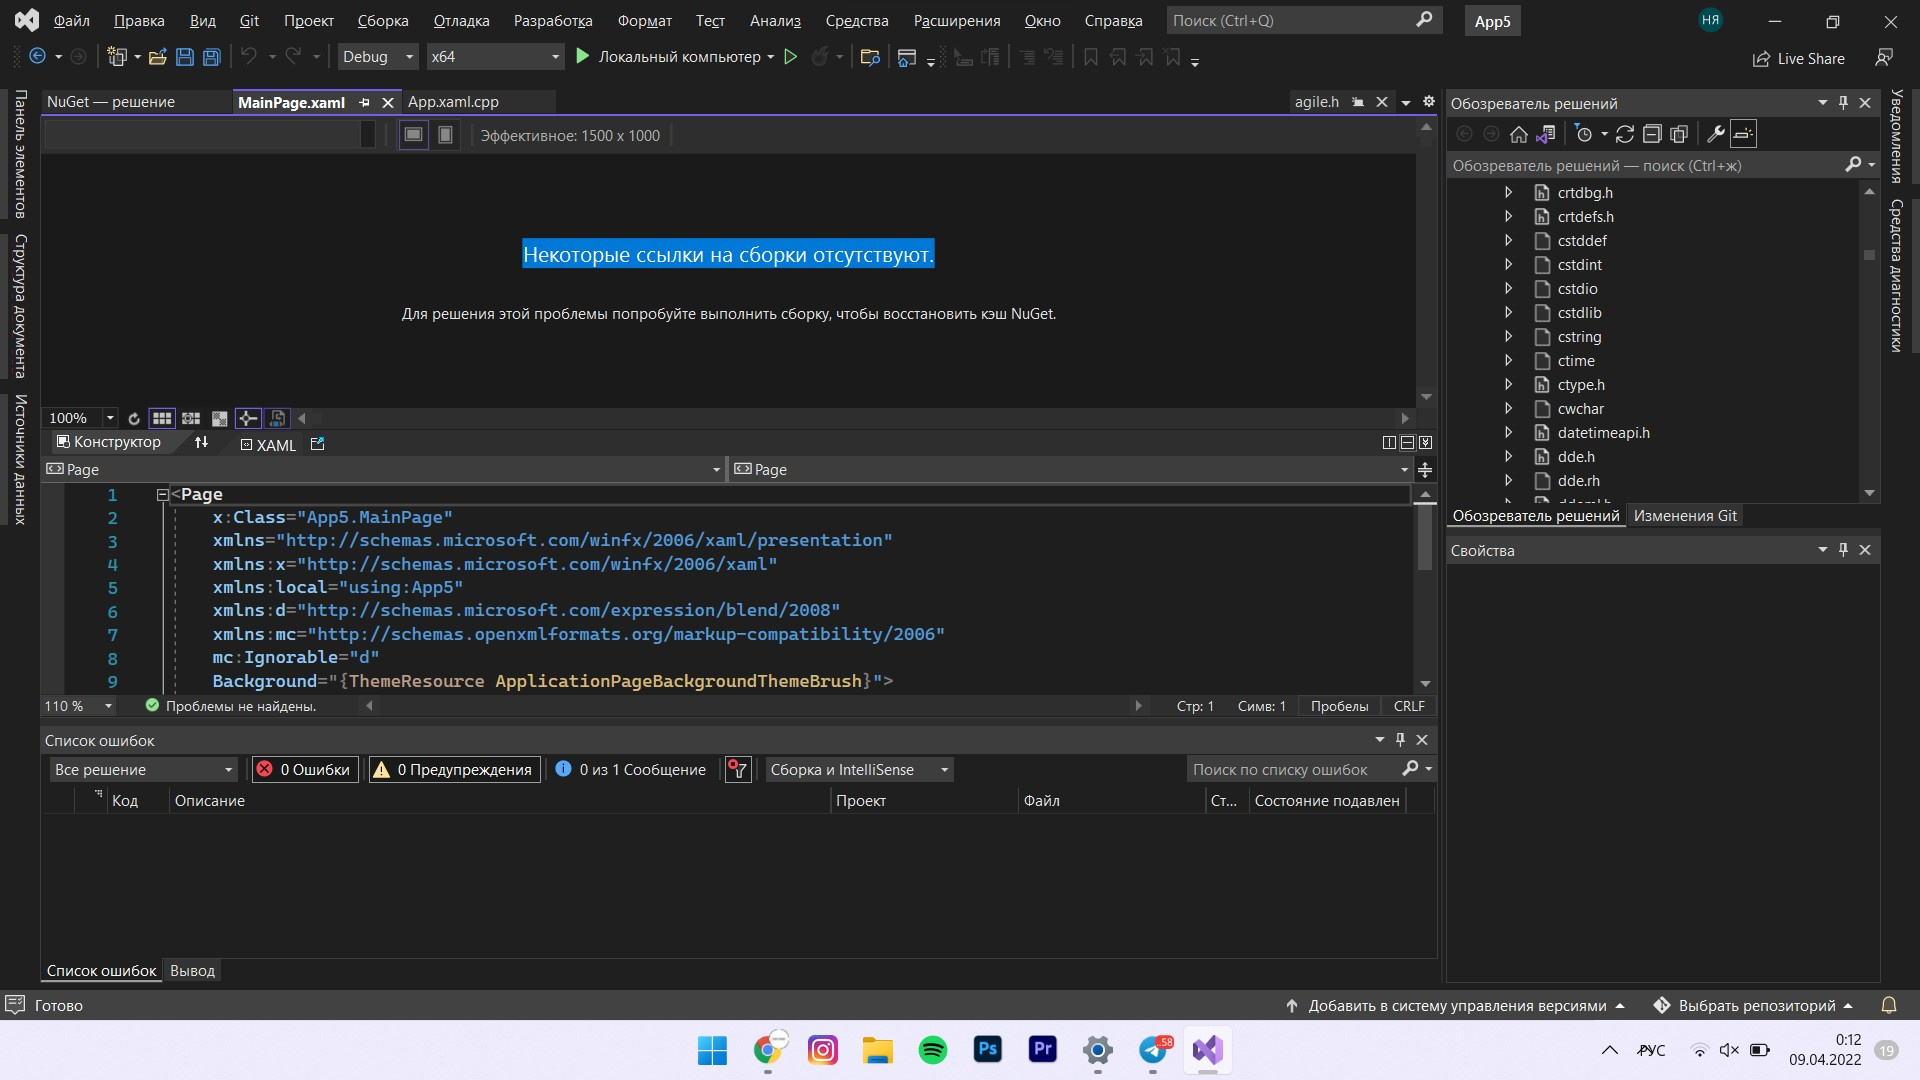Click the pending changes filter clock icon
This screenshot has width=1920, height=1080.
tap(1583, 134)
